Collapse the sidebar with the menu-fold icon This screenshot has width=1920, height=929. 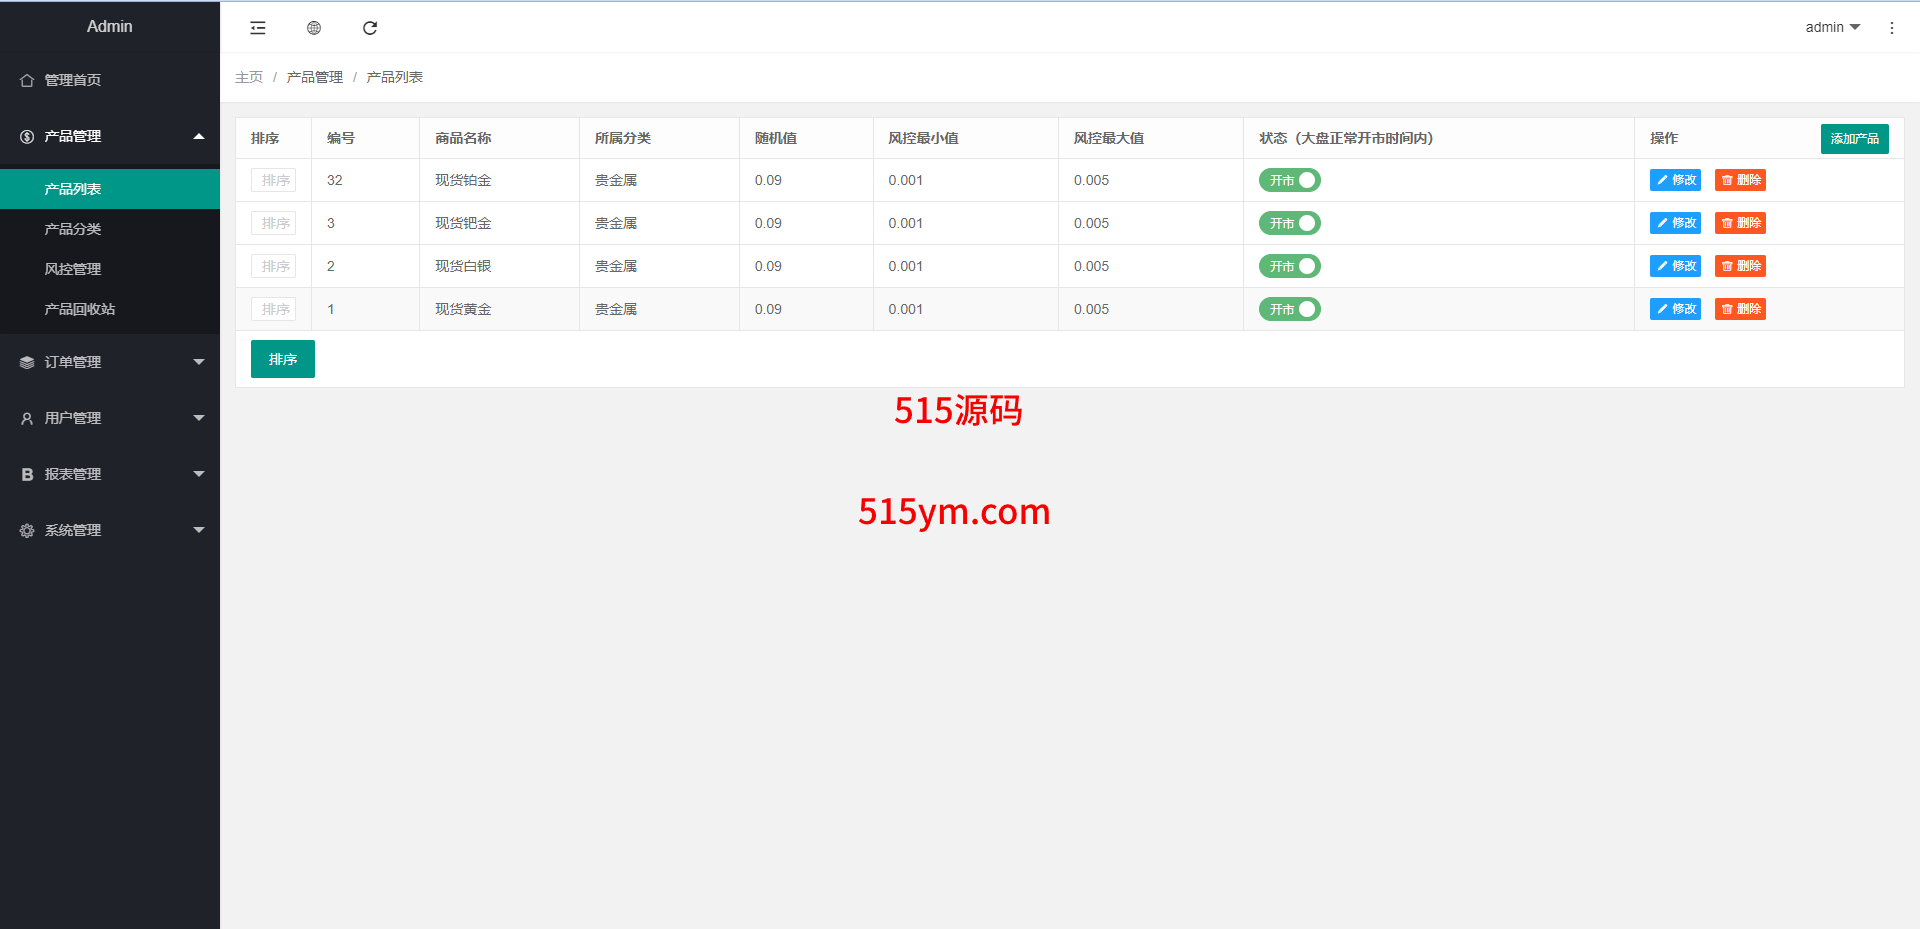pos(258,28)
